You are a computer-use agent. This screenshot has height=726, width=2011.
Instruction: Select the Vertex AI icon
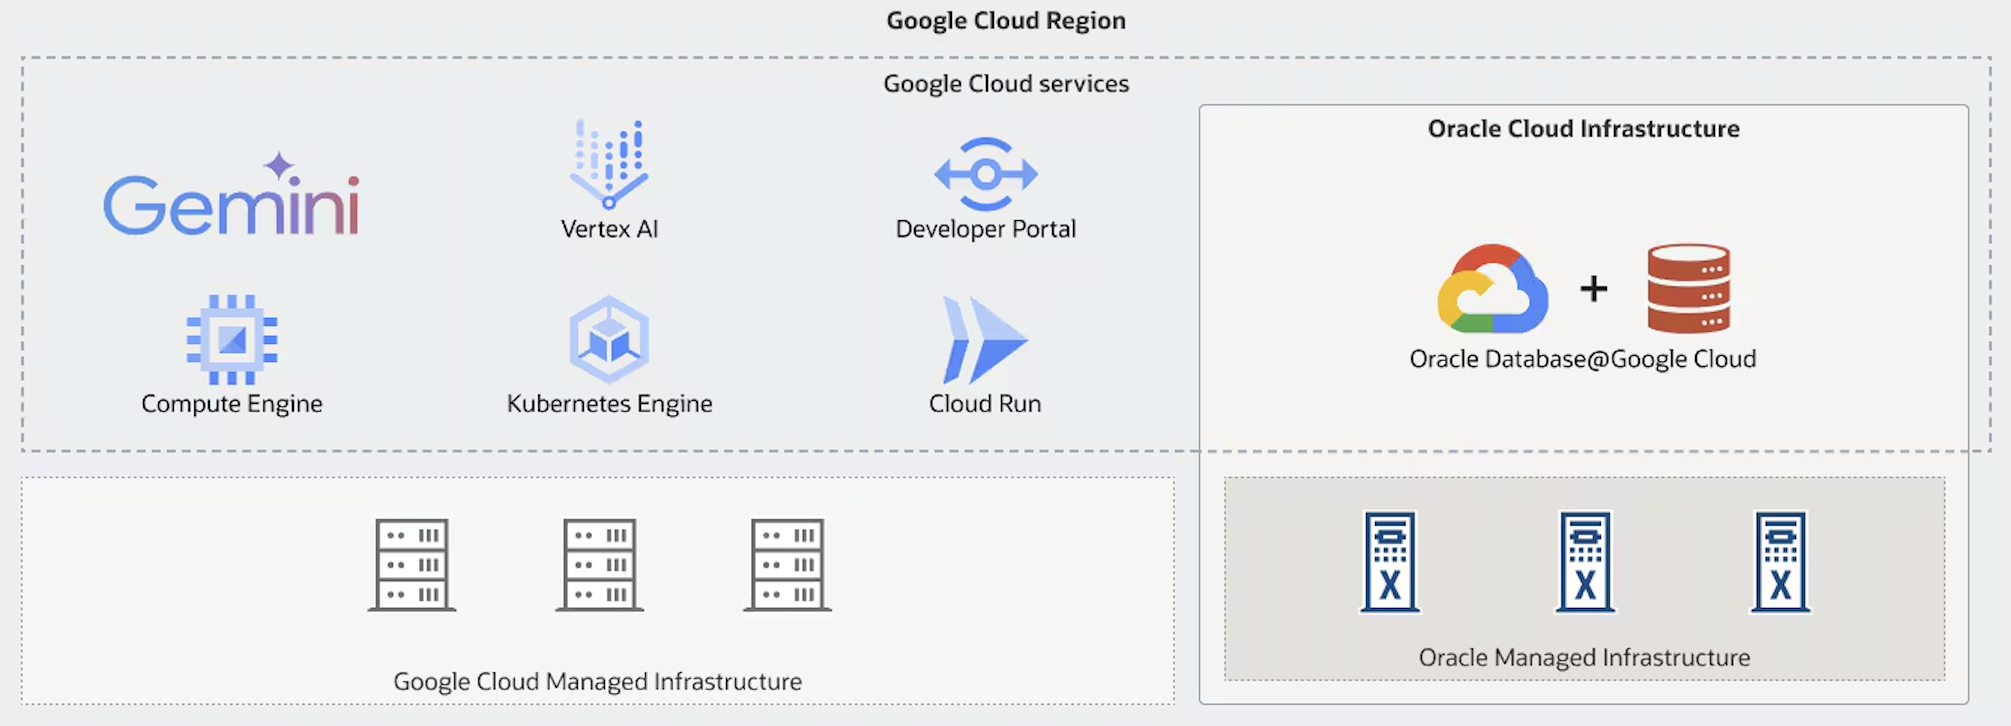pos(609,164)
